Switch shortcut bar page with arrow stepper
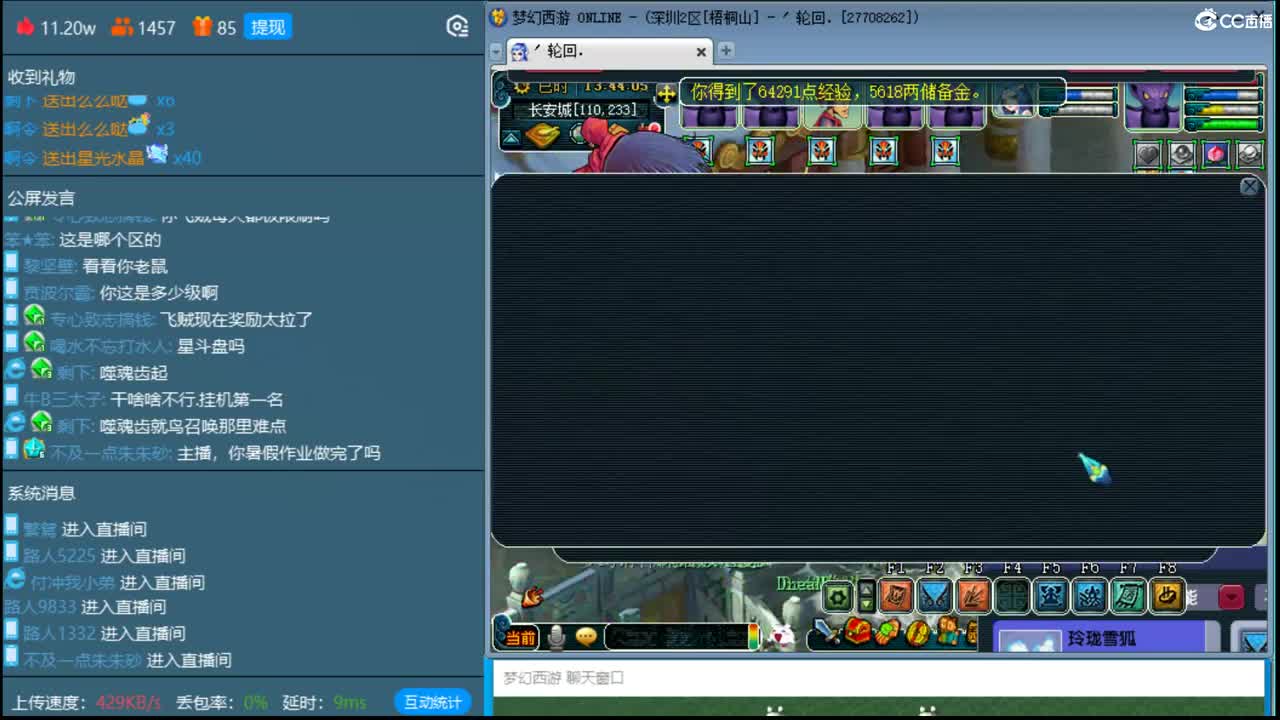The image size is (1280, 720). 866,597
